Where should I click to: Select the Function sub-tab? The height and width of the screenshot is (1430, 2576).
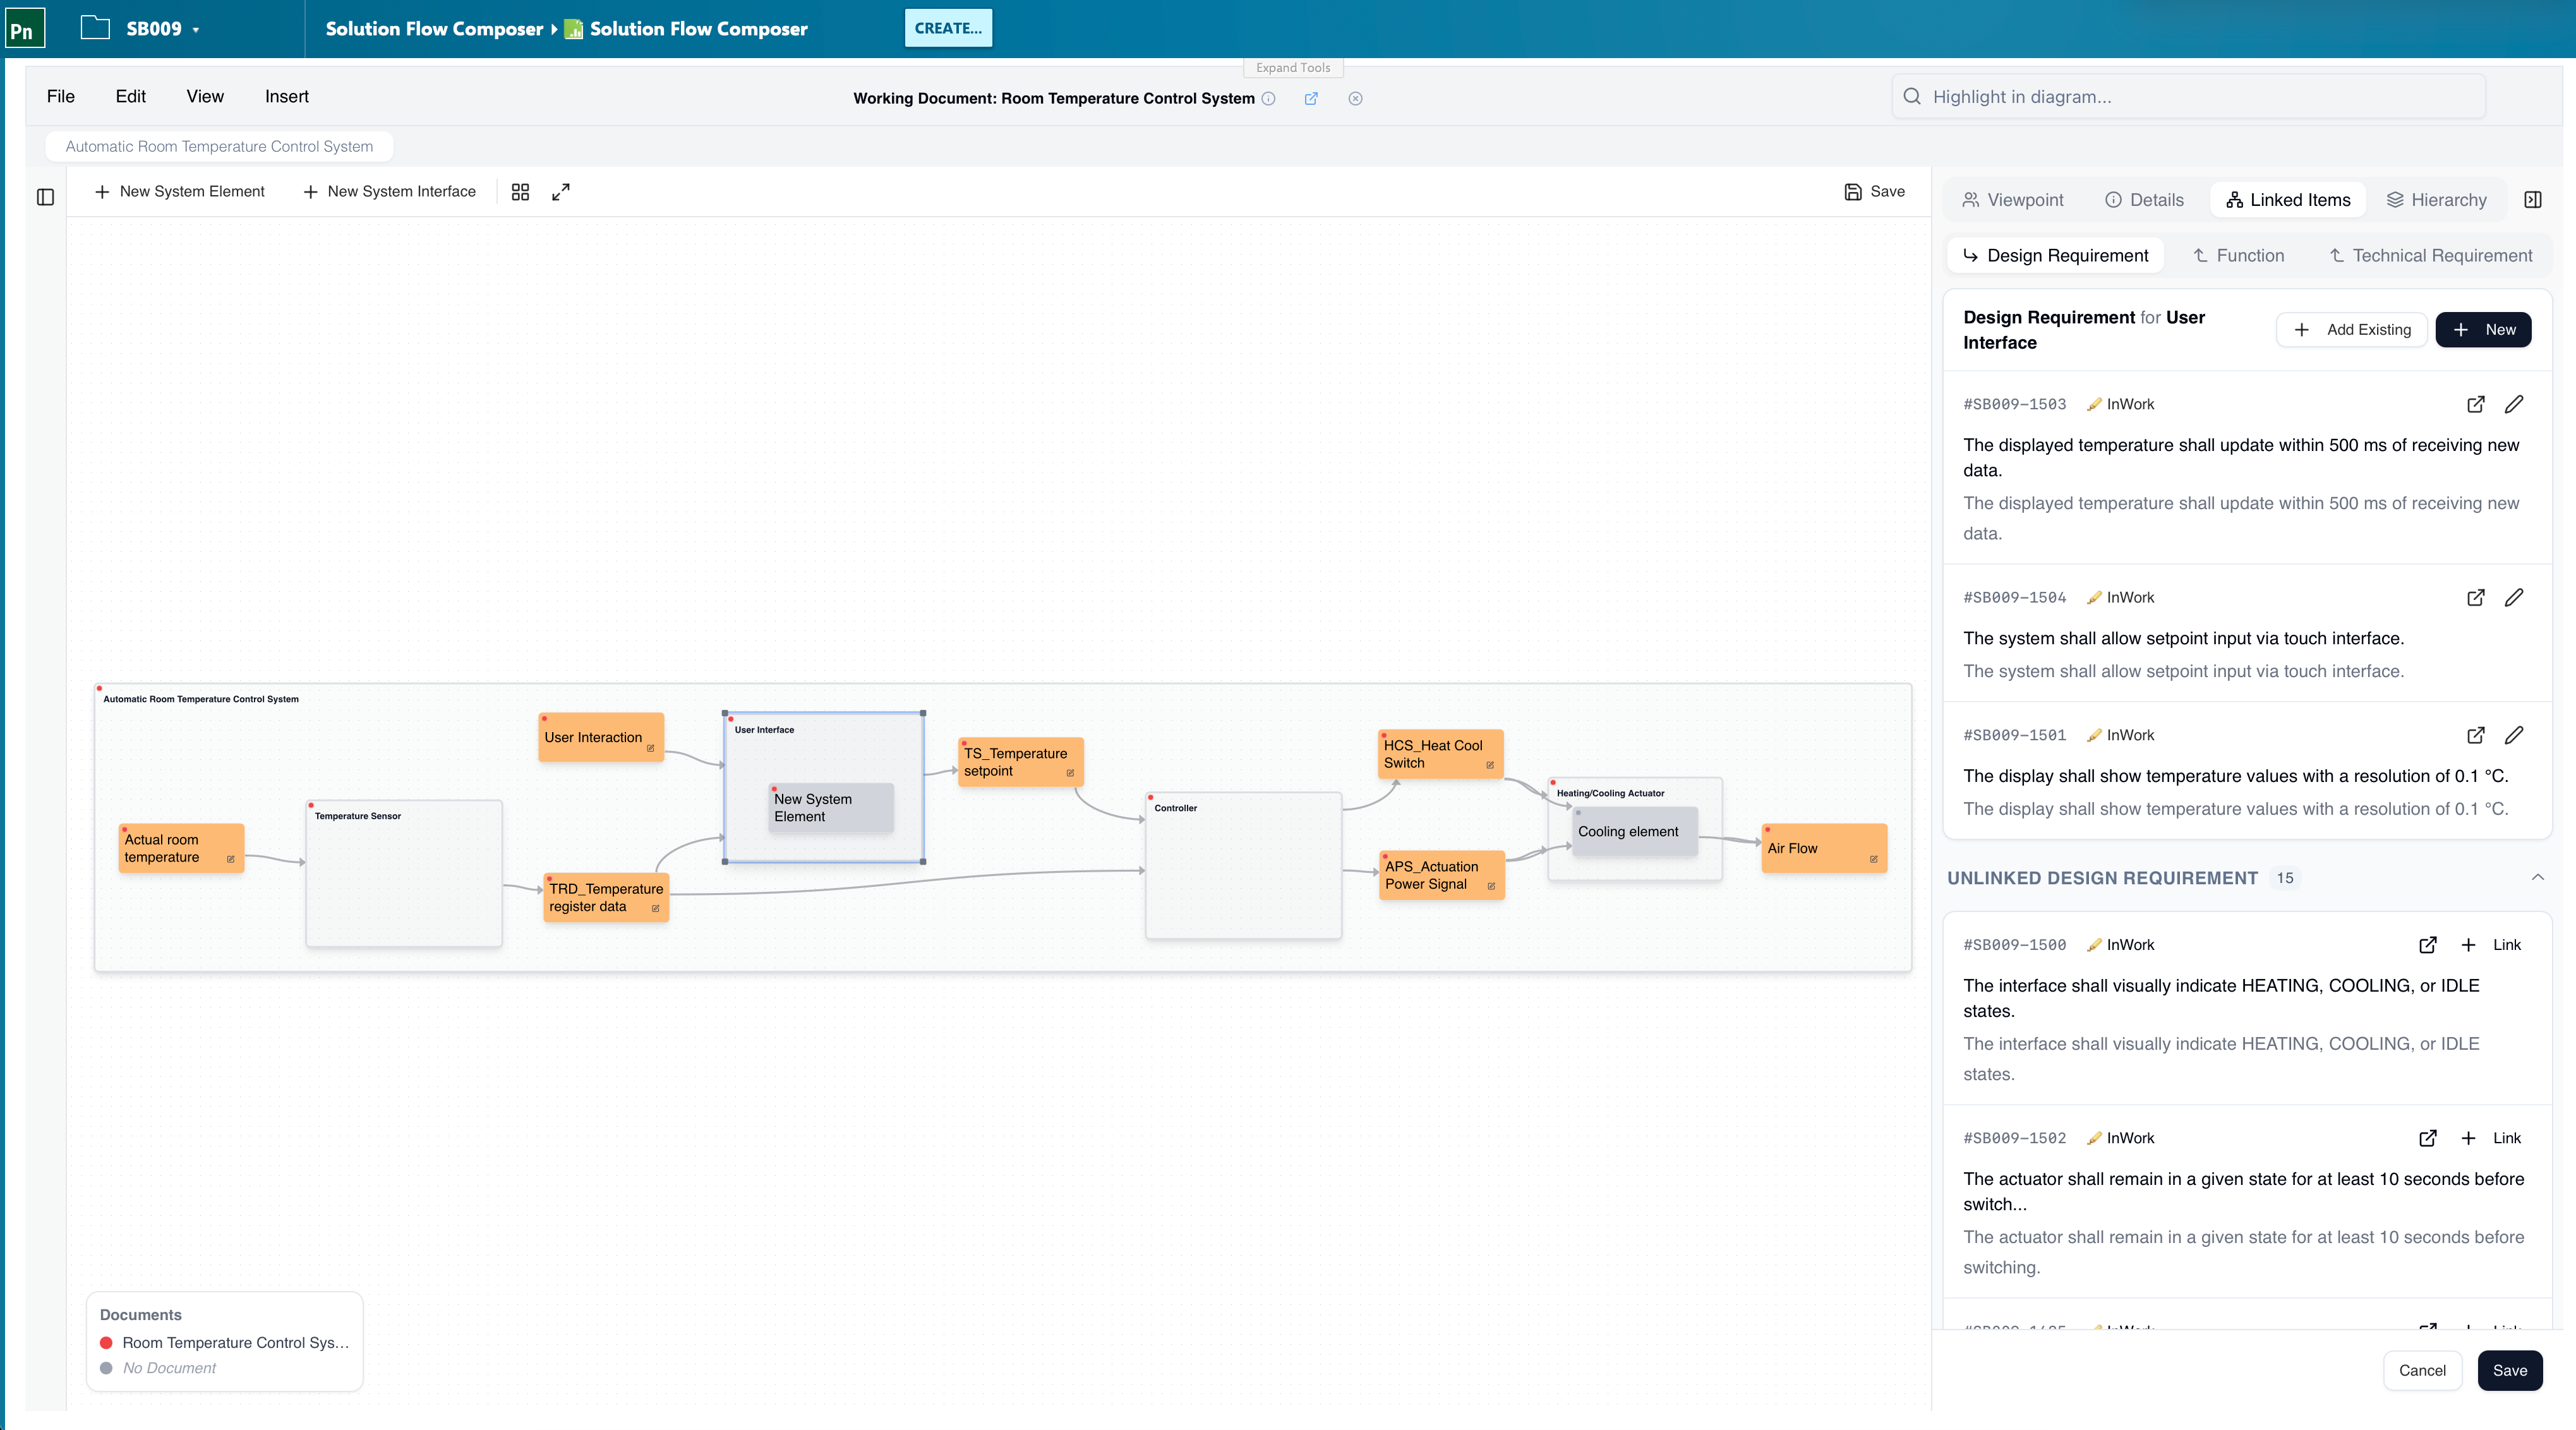click(2238, 255)
